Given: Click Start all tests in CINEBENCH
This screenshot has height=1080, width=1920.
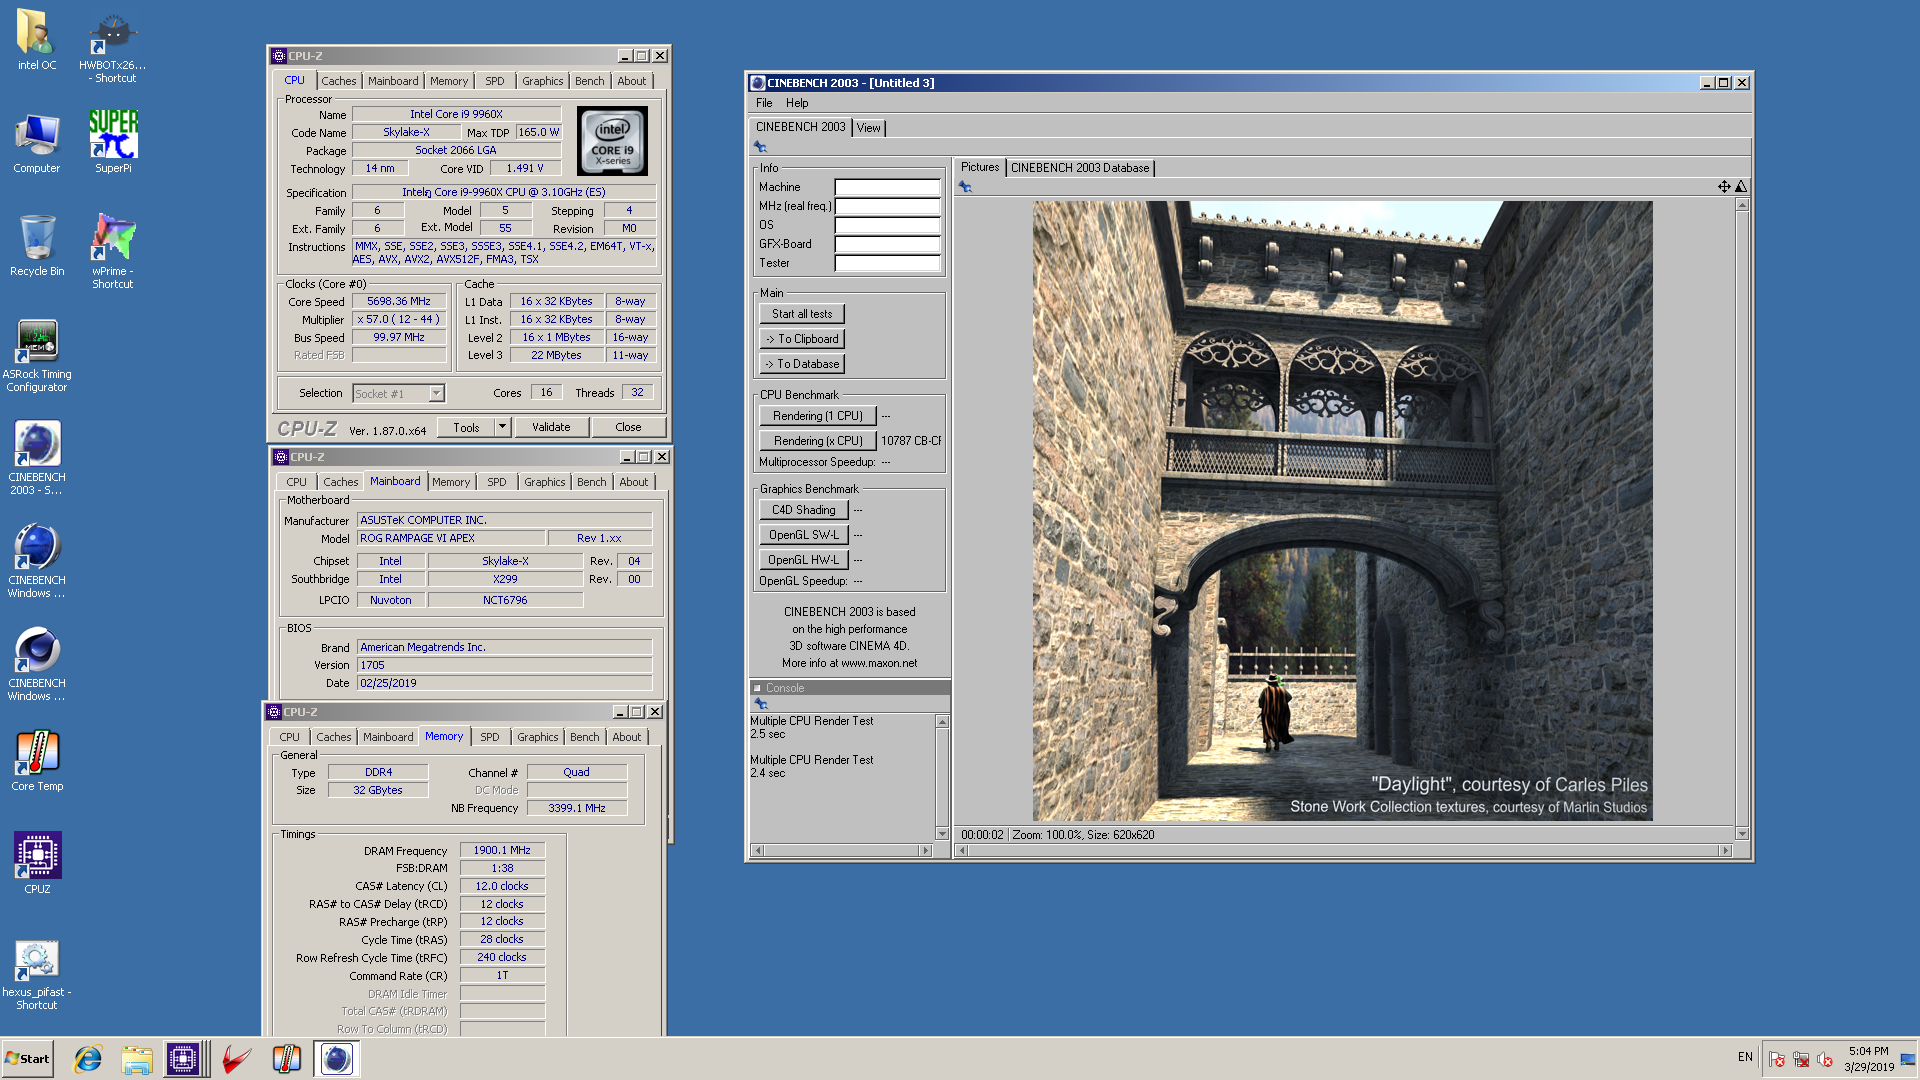Looking at the screenshot, I should [x=801, y=314].
